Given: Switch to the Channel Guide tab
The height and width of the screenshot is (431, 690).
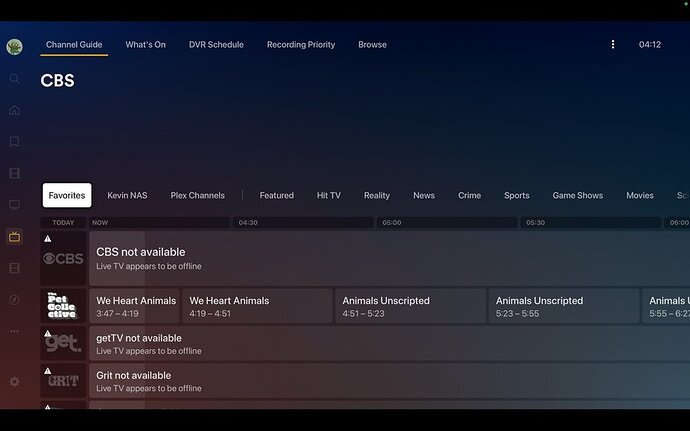Looking at the screenshot, I should pyautogui.click(x=74, y=44).
